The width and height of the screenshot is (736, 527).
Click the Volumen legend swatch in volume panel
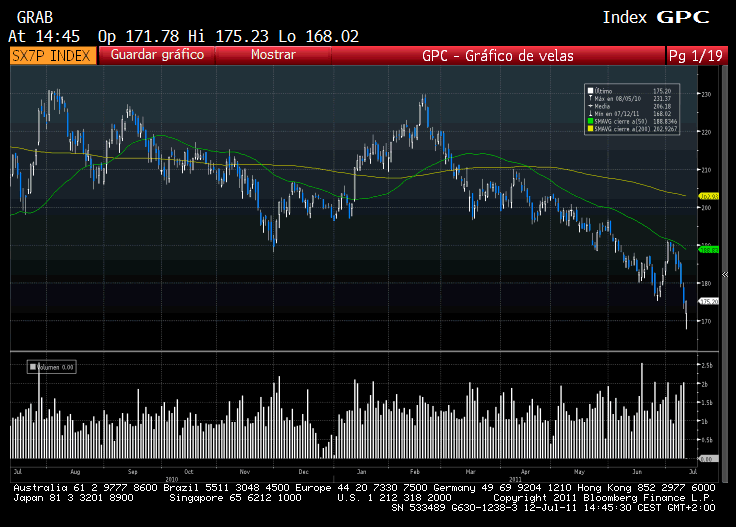click(33, 367)
